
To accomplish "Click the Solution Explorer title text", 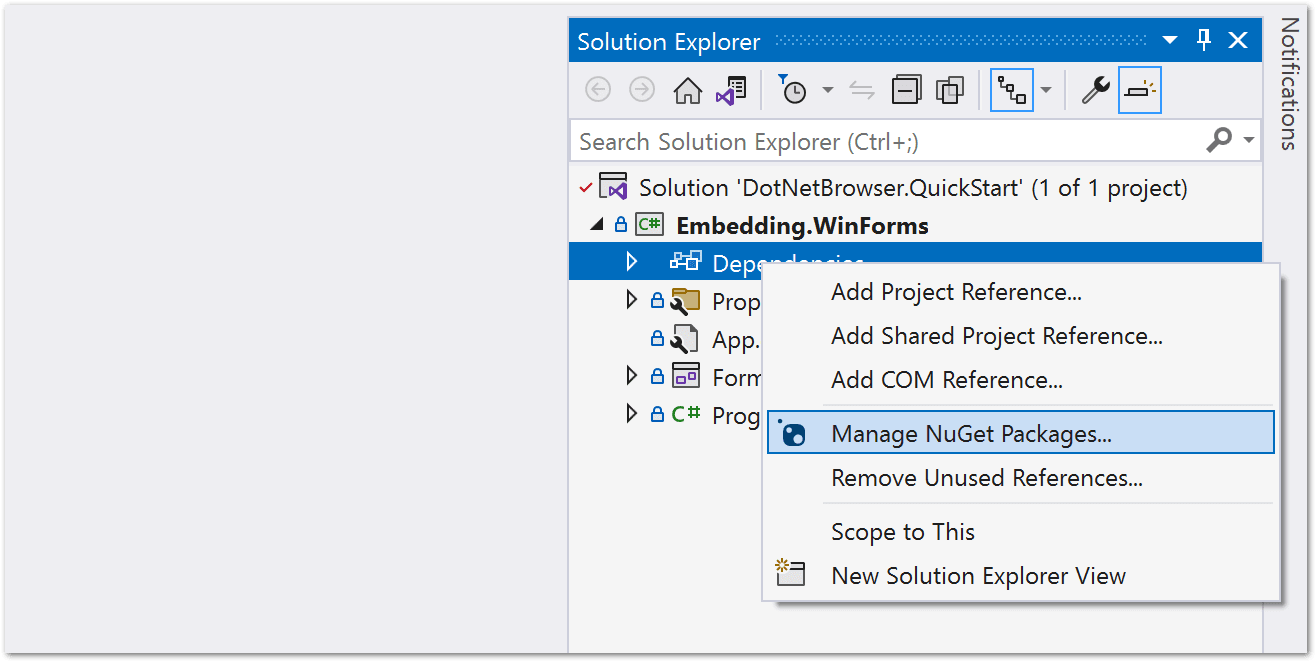I will [668, 42].
